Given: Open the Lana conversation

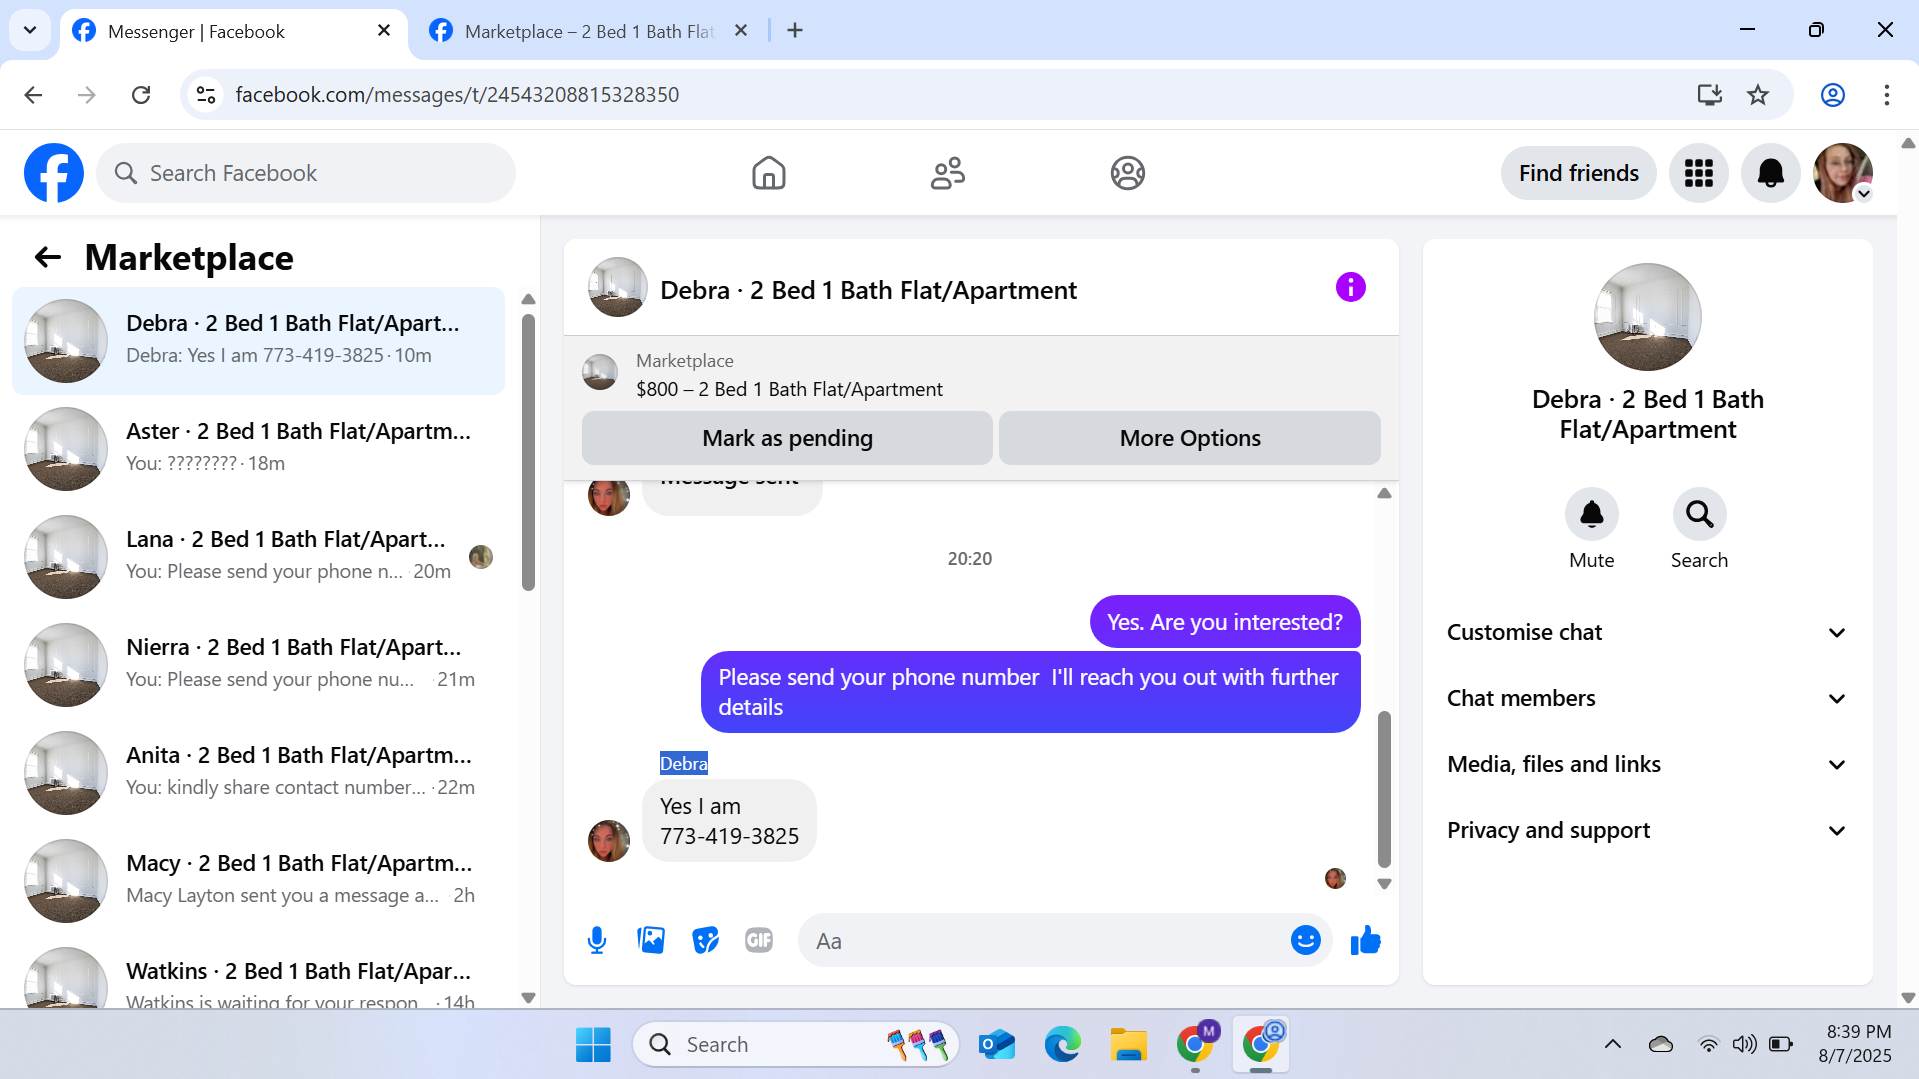Looking at the screenshot, I should 258,556.
